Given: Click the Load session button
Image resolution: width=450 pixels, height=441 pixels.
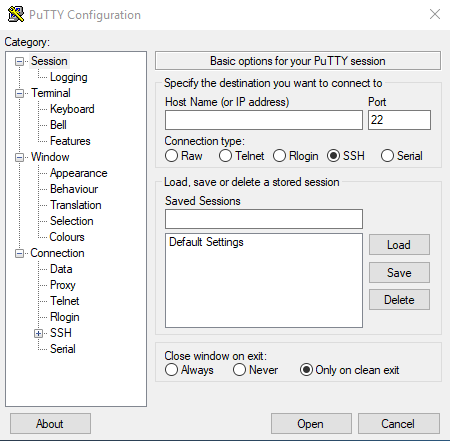Looking at the screenshot, I should point(399,245).
